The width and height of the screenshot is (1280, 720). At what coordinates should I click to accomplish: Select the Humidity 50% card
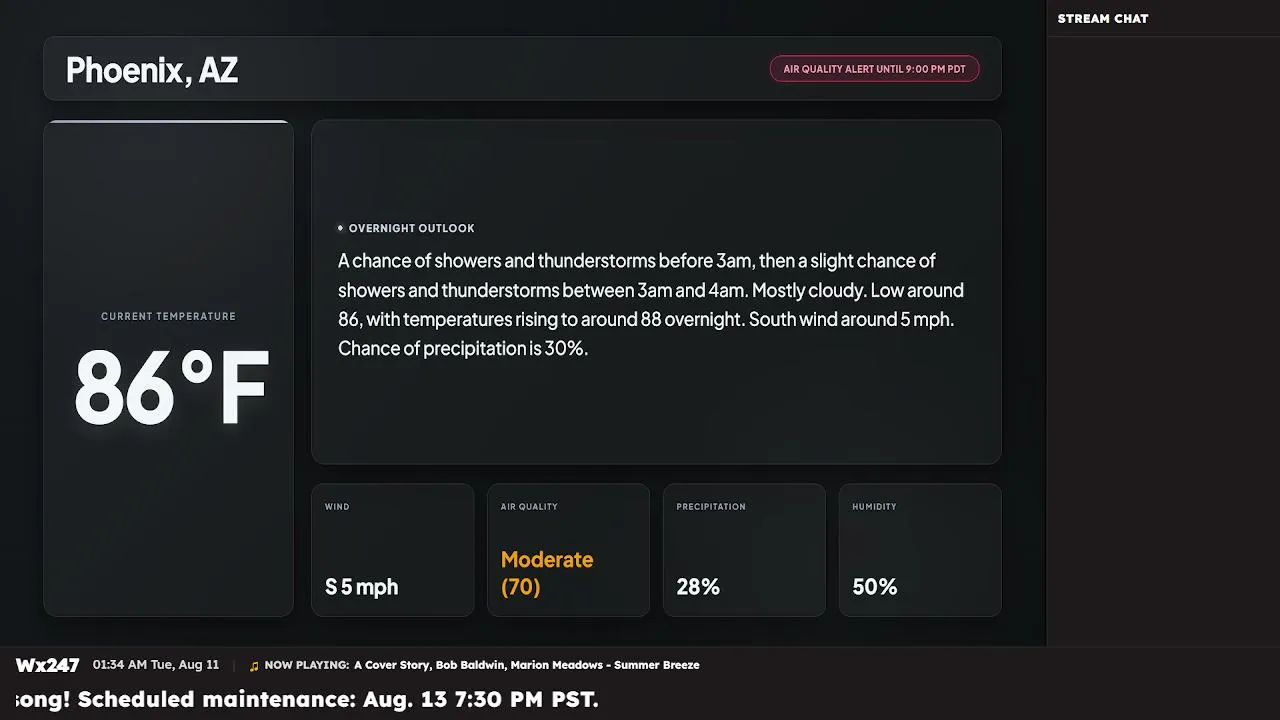[x=920, y=550]
